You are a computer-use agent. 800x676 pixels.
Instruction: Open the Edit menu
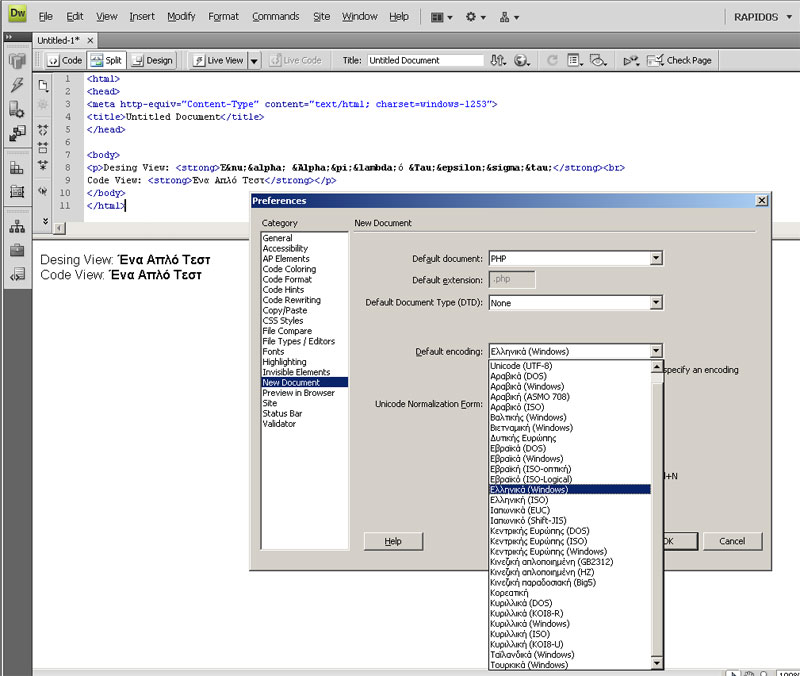74,17
